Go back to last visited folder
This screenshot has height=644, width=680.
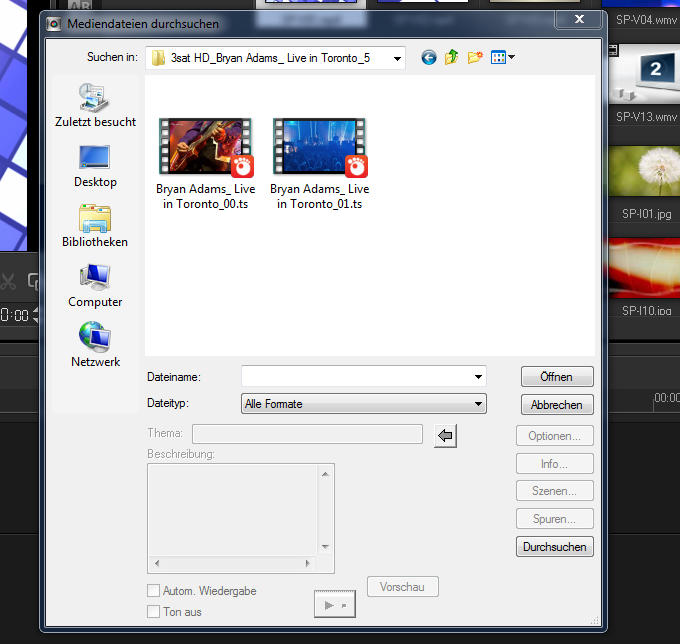click(x=428, y=57)
